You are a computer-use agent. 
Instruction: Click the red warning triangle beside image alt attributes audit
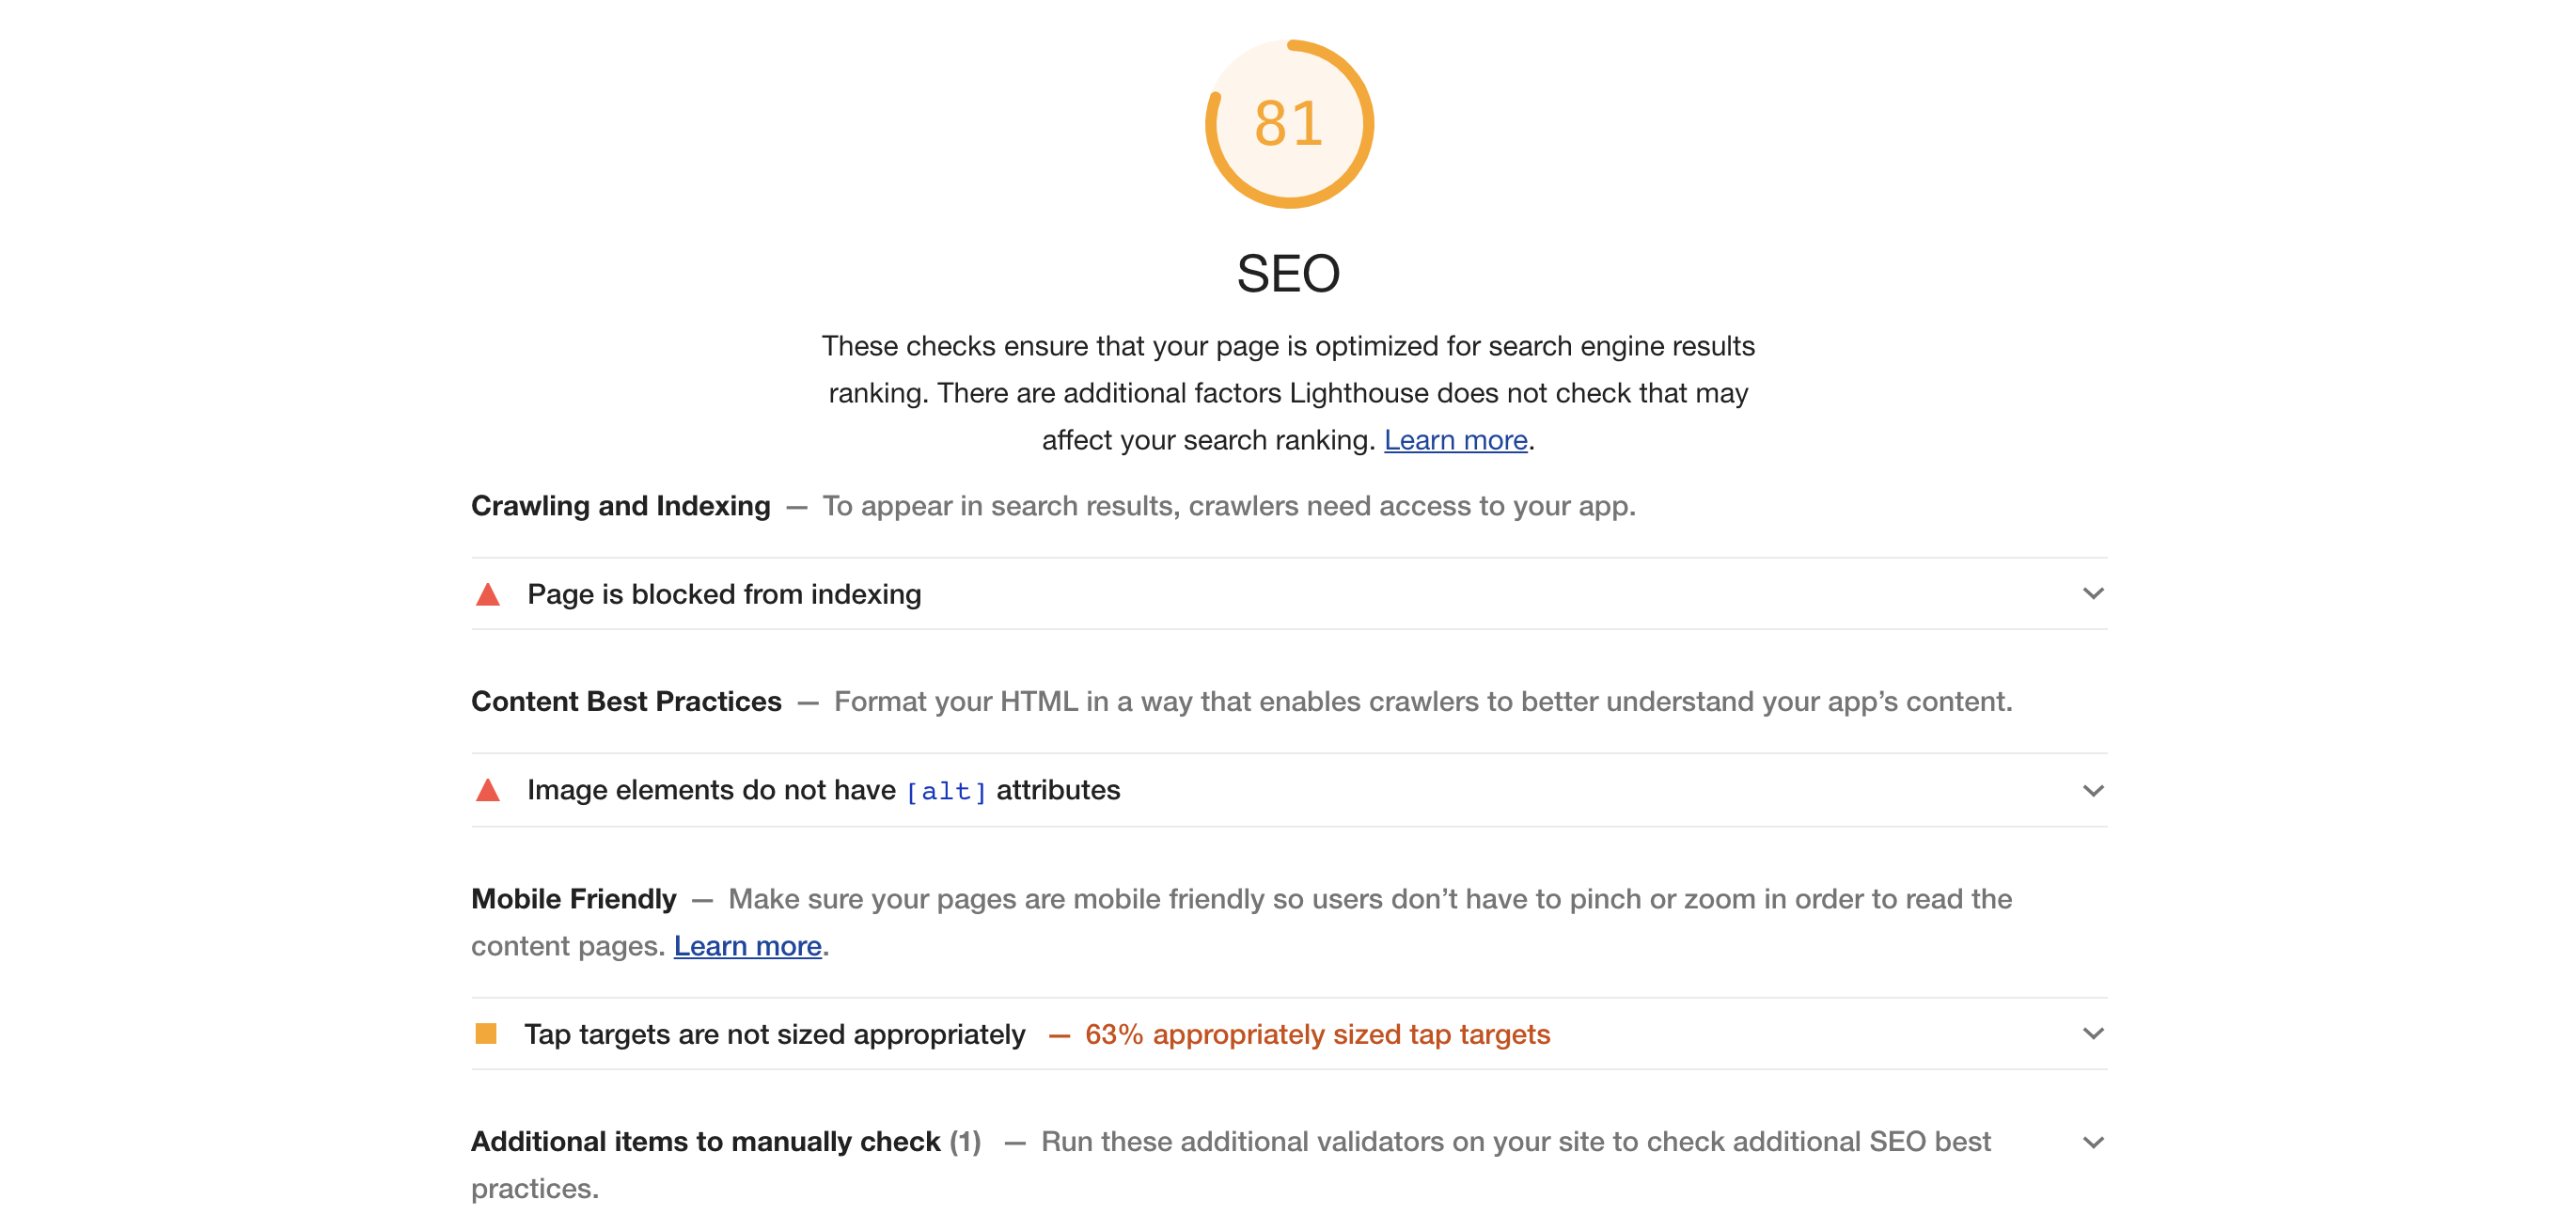(488, 791)
